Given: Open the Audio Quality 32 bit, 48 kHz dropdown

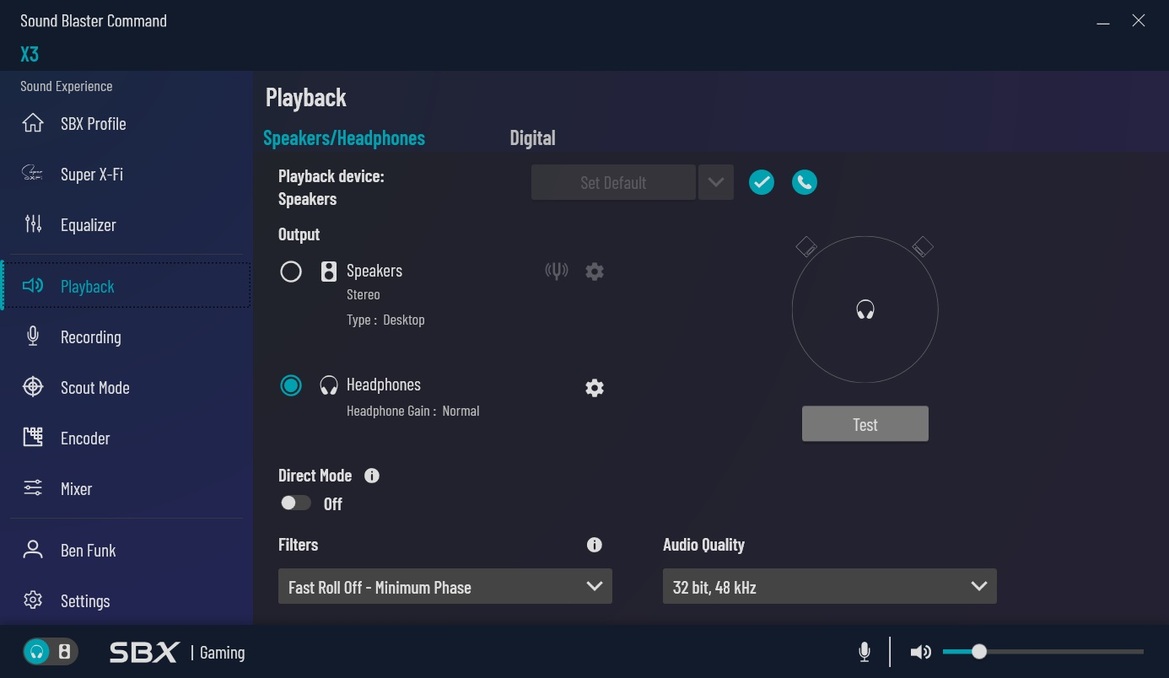Looking at the screenshot, I should pos(830,587).
